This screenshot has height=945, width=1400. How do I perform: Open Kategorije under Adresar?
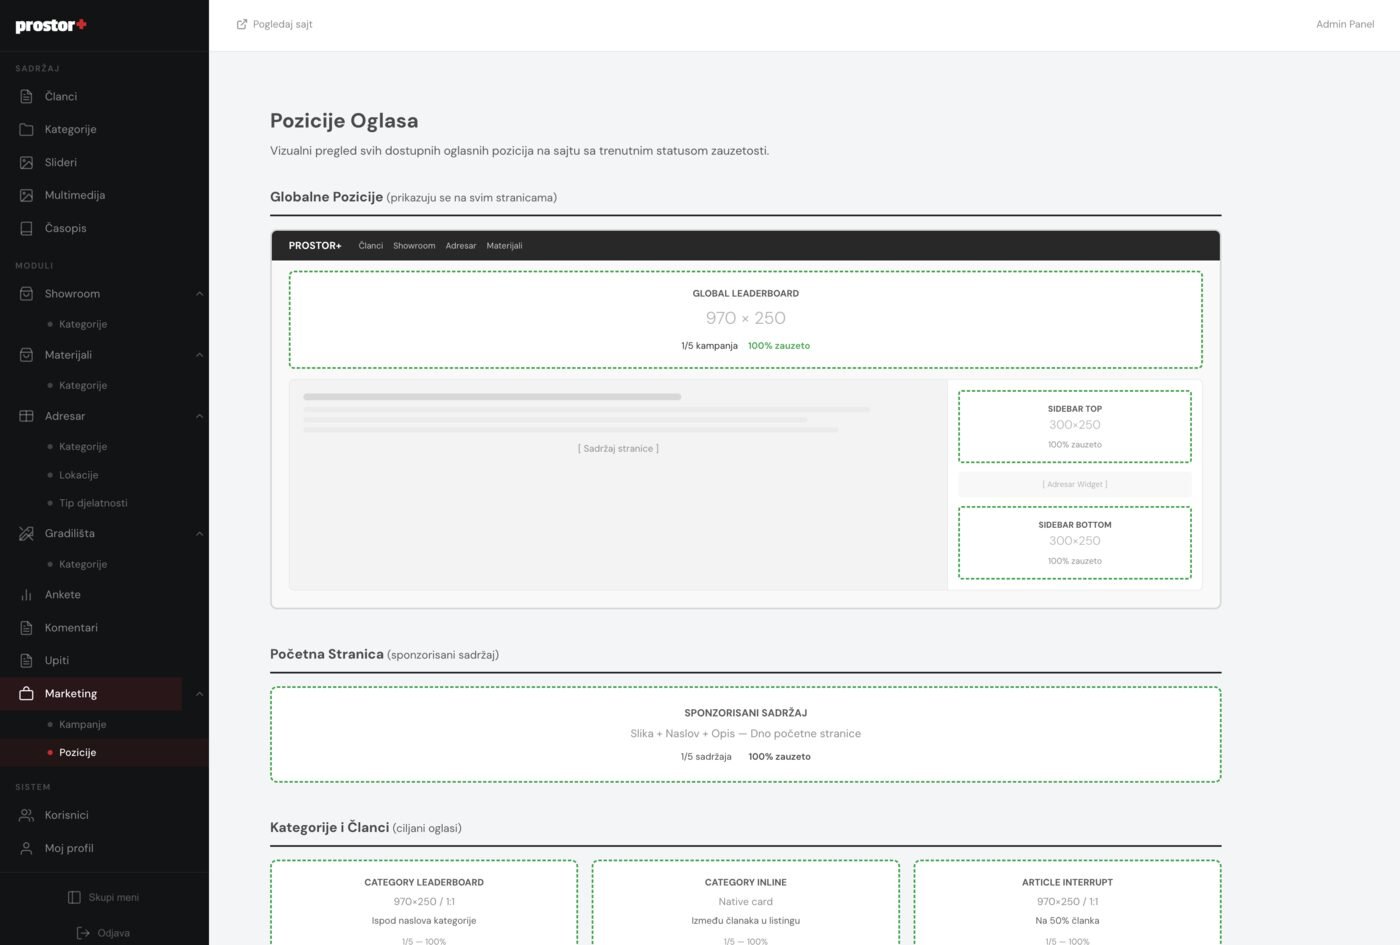[83, 446]
